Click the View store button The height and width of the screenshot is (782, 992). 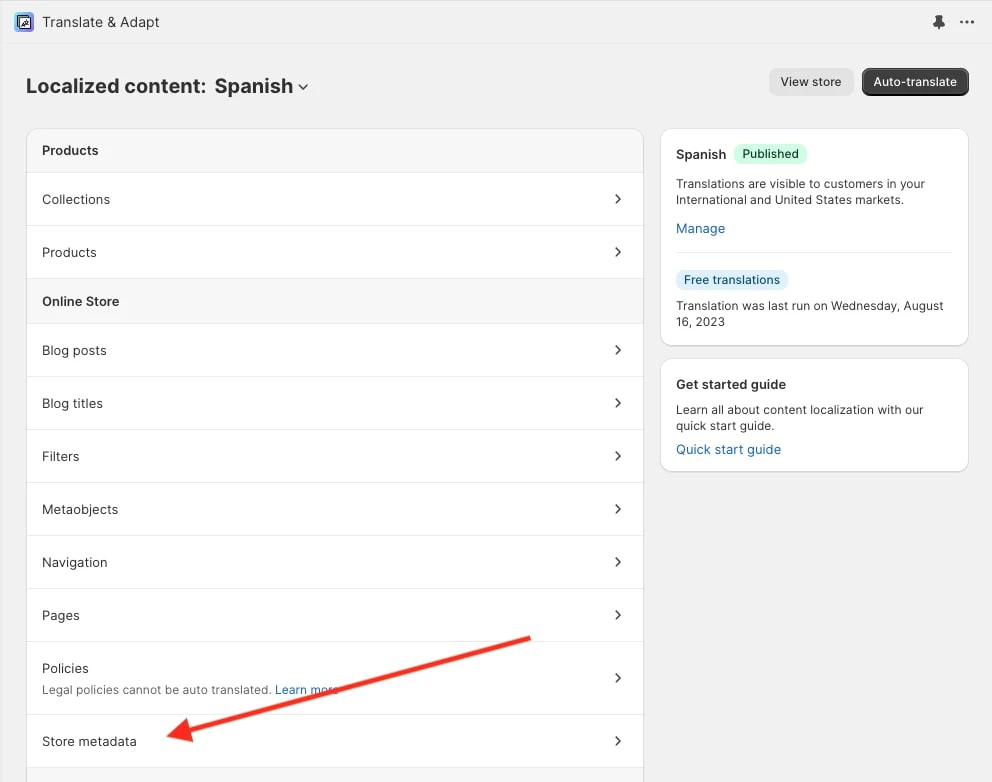(811, 82)
